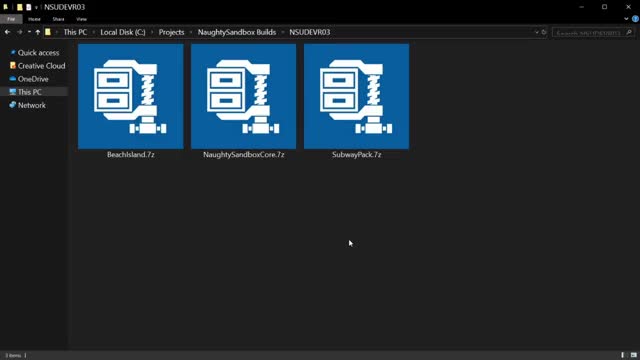640x360 pixels.
Task: Select the NaughtySandboxCore.7z archive icon
Action: [244, 96]
